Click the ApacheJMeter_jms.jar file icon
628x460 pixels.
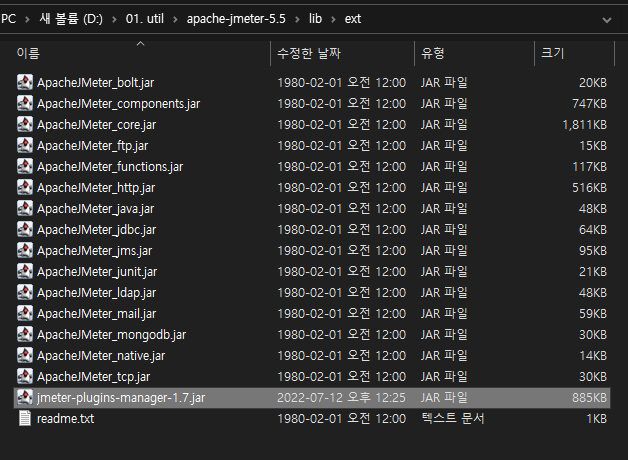click(25, 250)
